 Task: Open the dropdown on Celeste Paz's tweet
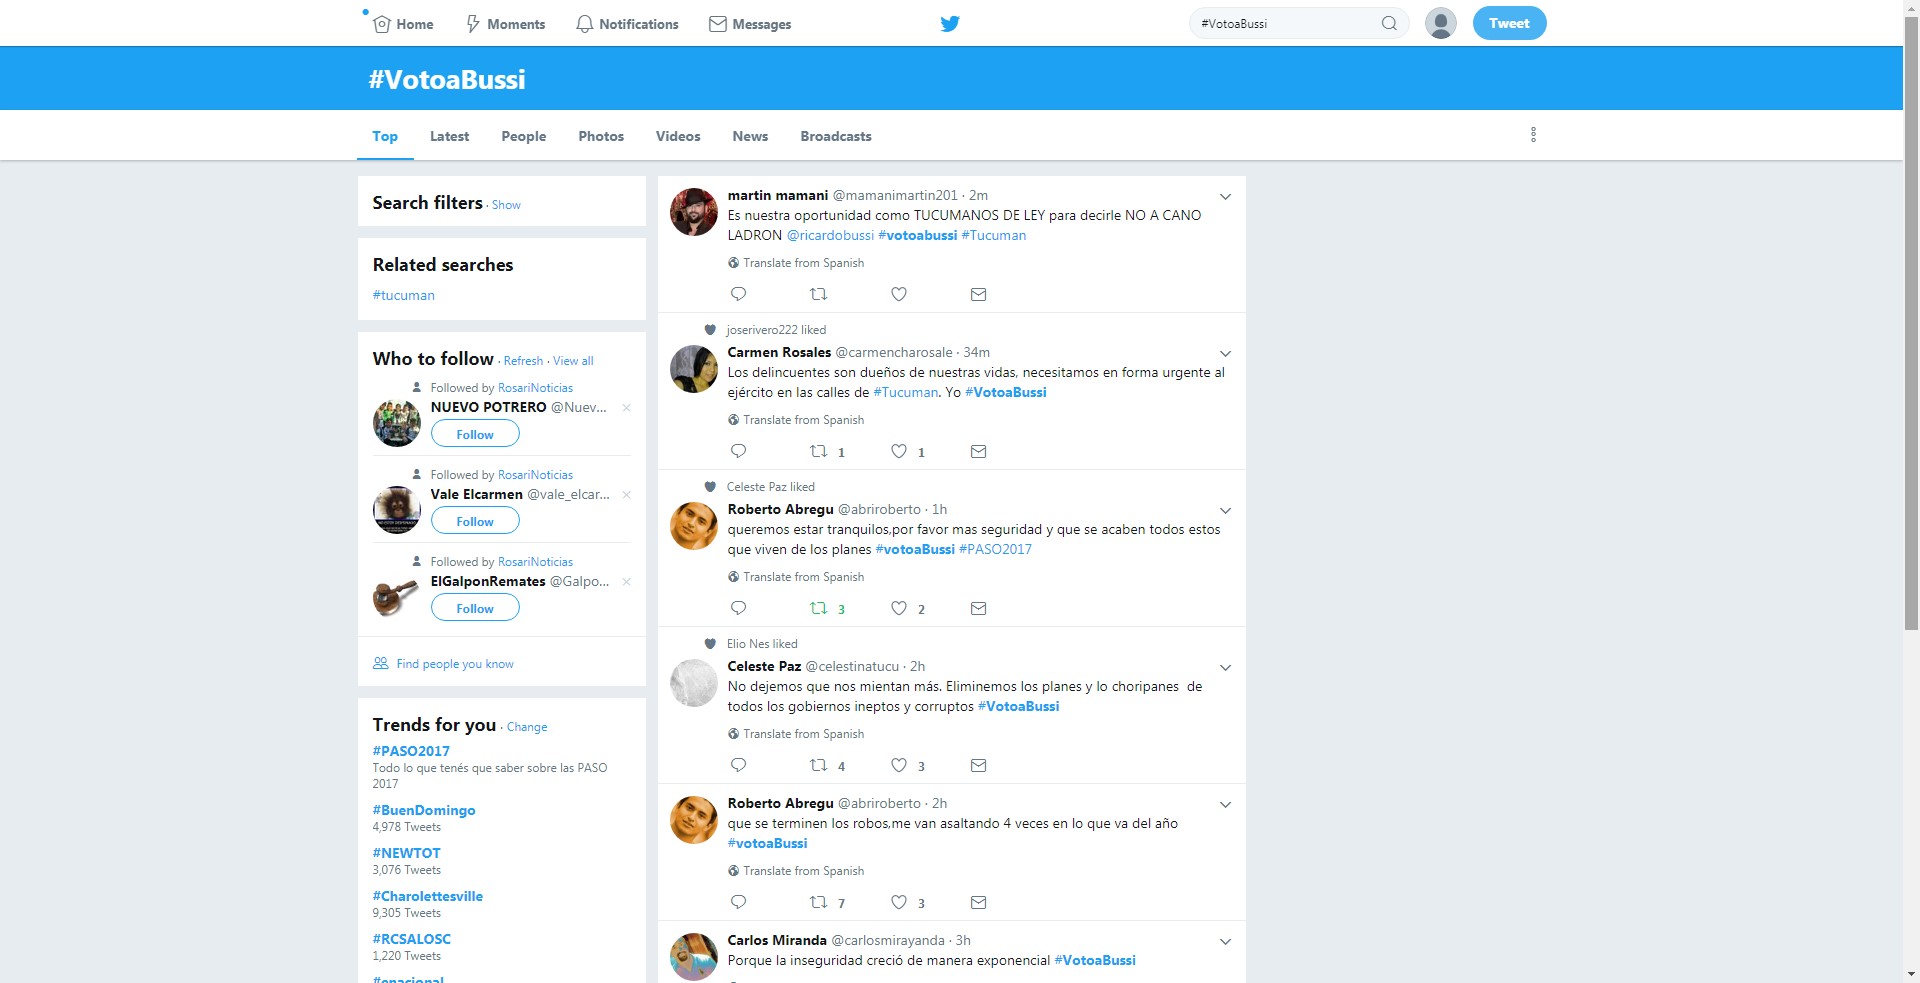click(1225, 668)
